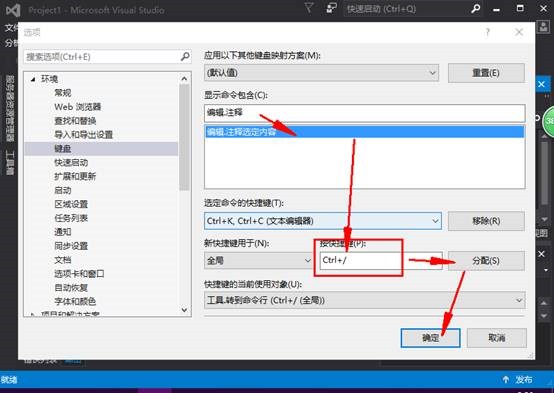
Task: Click the 取消 button
Action: point(497,338)
